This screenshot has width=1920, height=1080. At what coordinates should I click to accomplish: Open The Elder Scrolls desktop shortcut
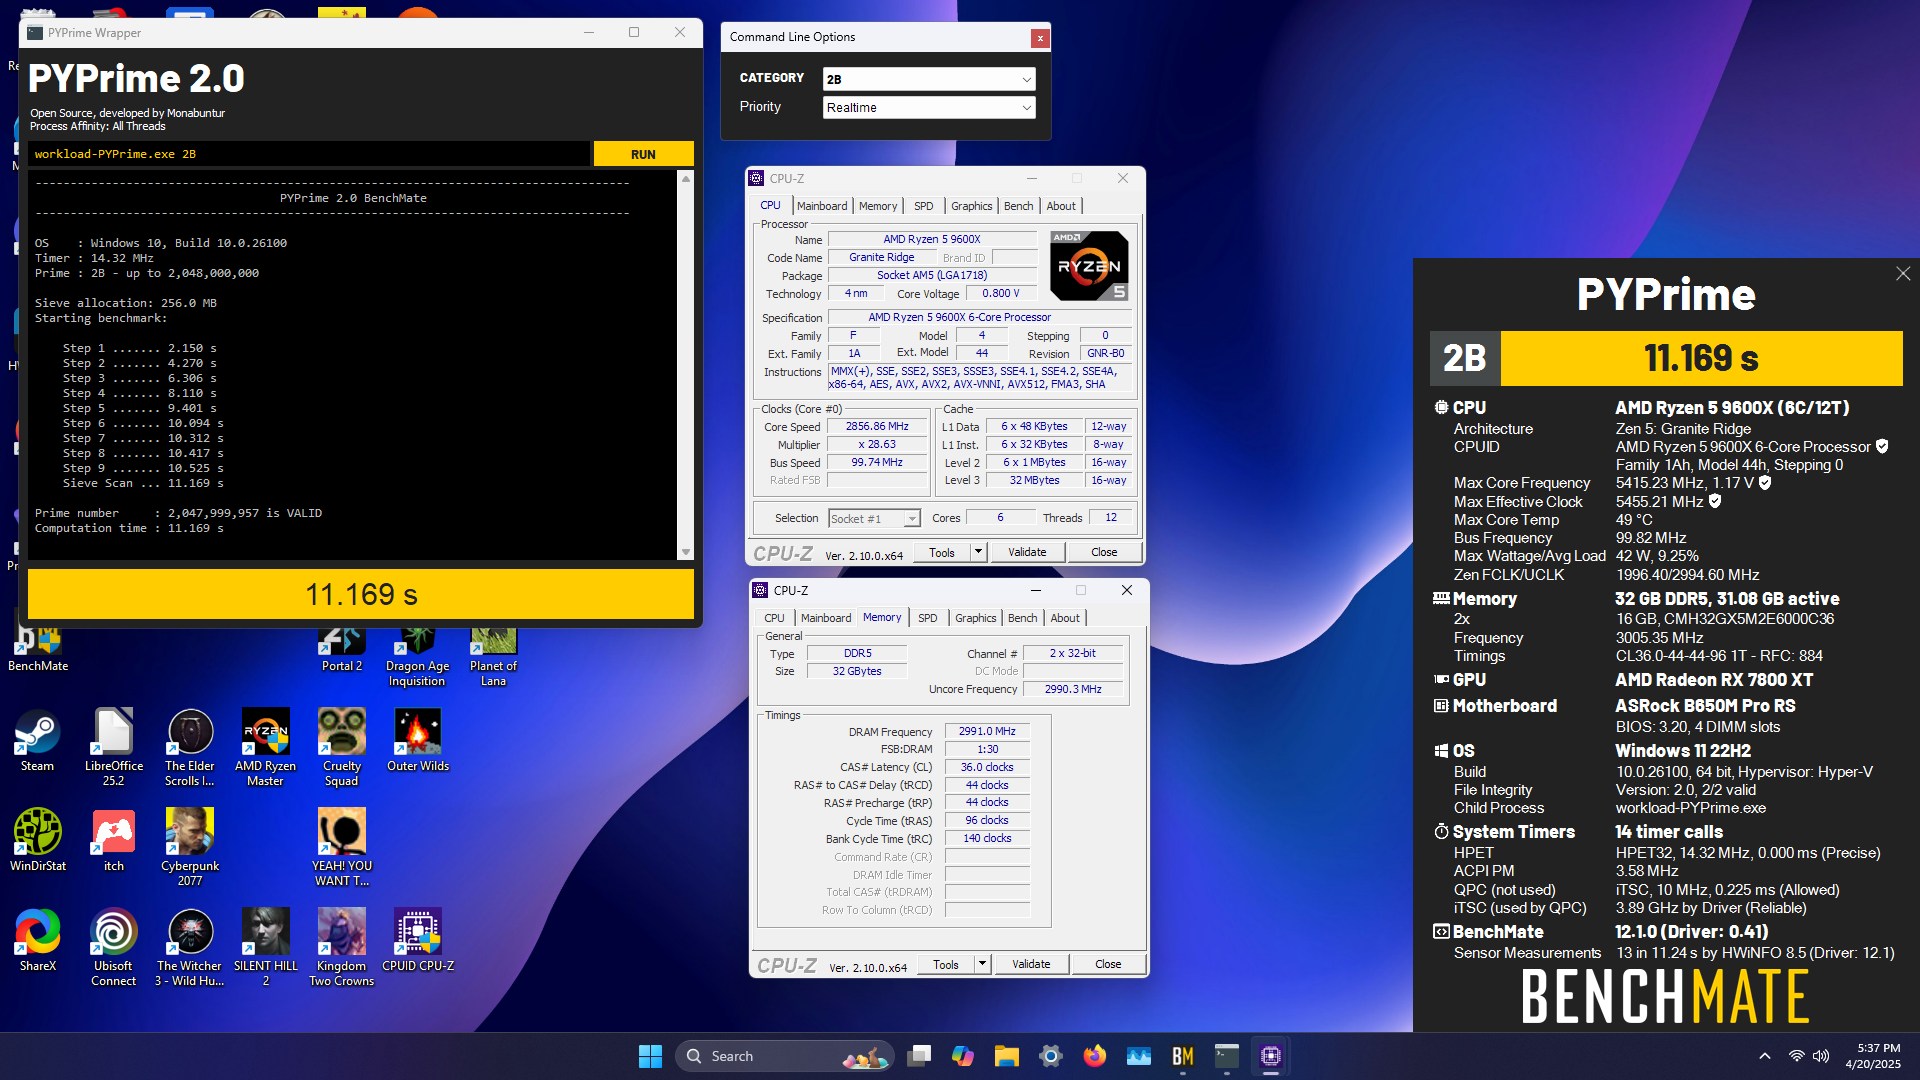(x=190, y=747)
